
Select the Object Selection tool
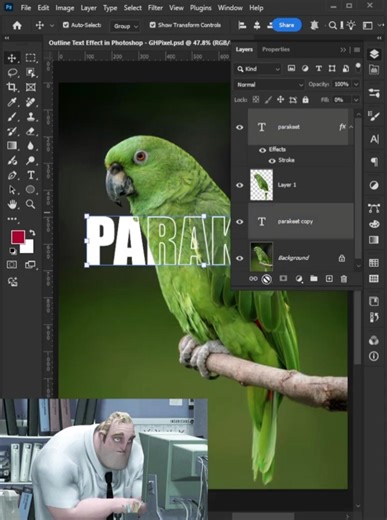tap(31, 72)
